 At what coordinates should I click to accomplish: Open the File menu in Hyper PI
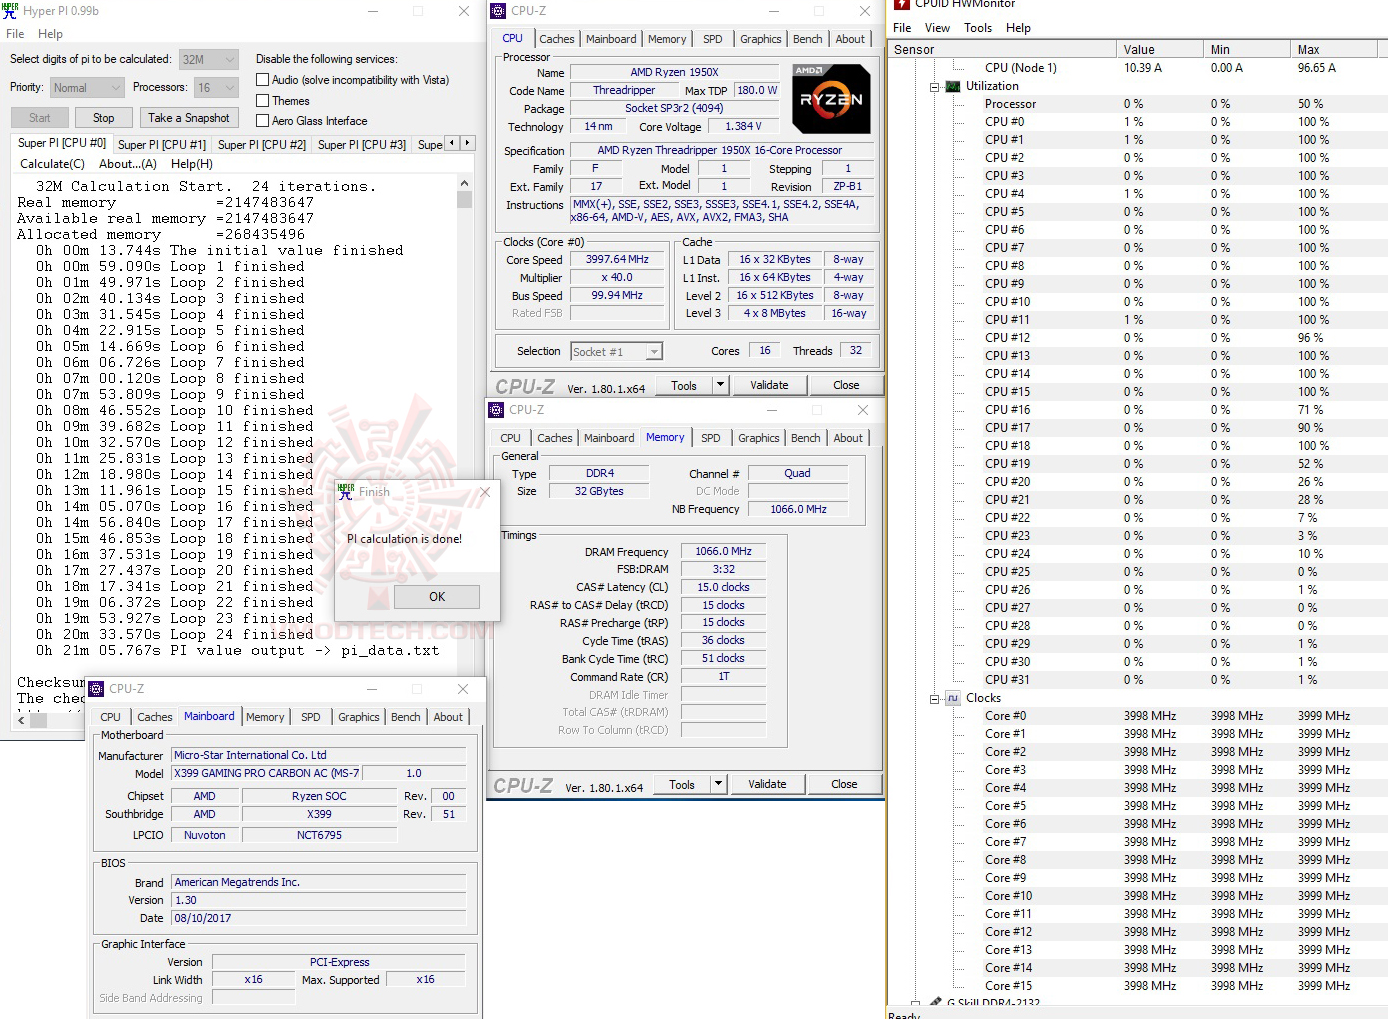tap(15, 34)
